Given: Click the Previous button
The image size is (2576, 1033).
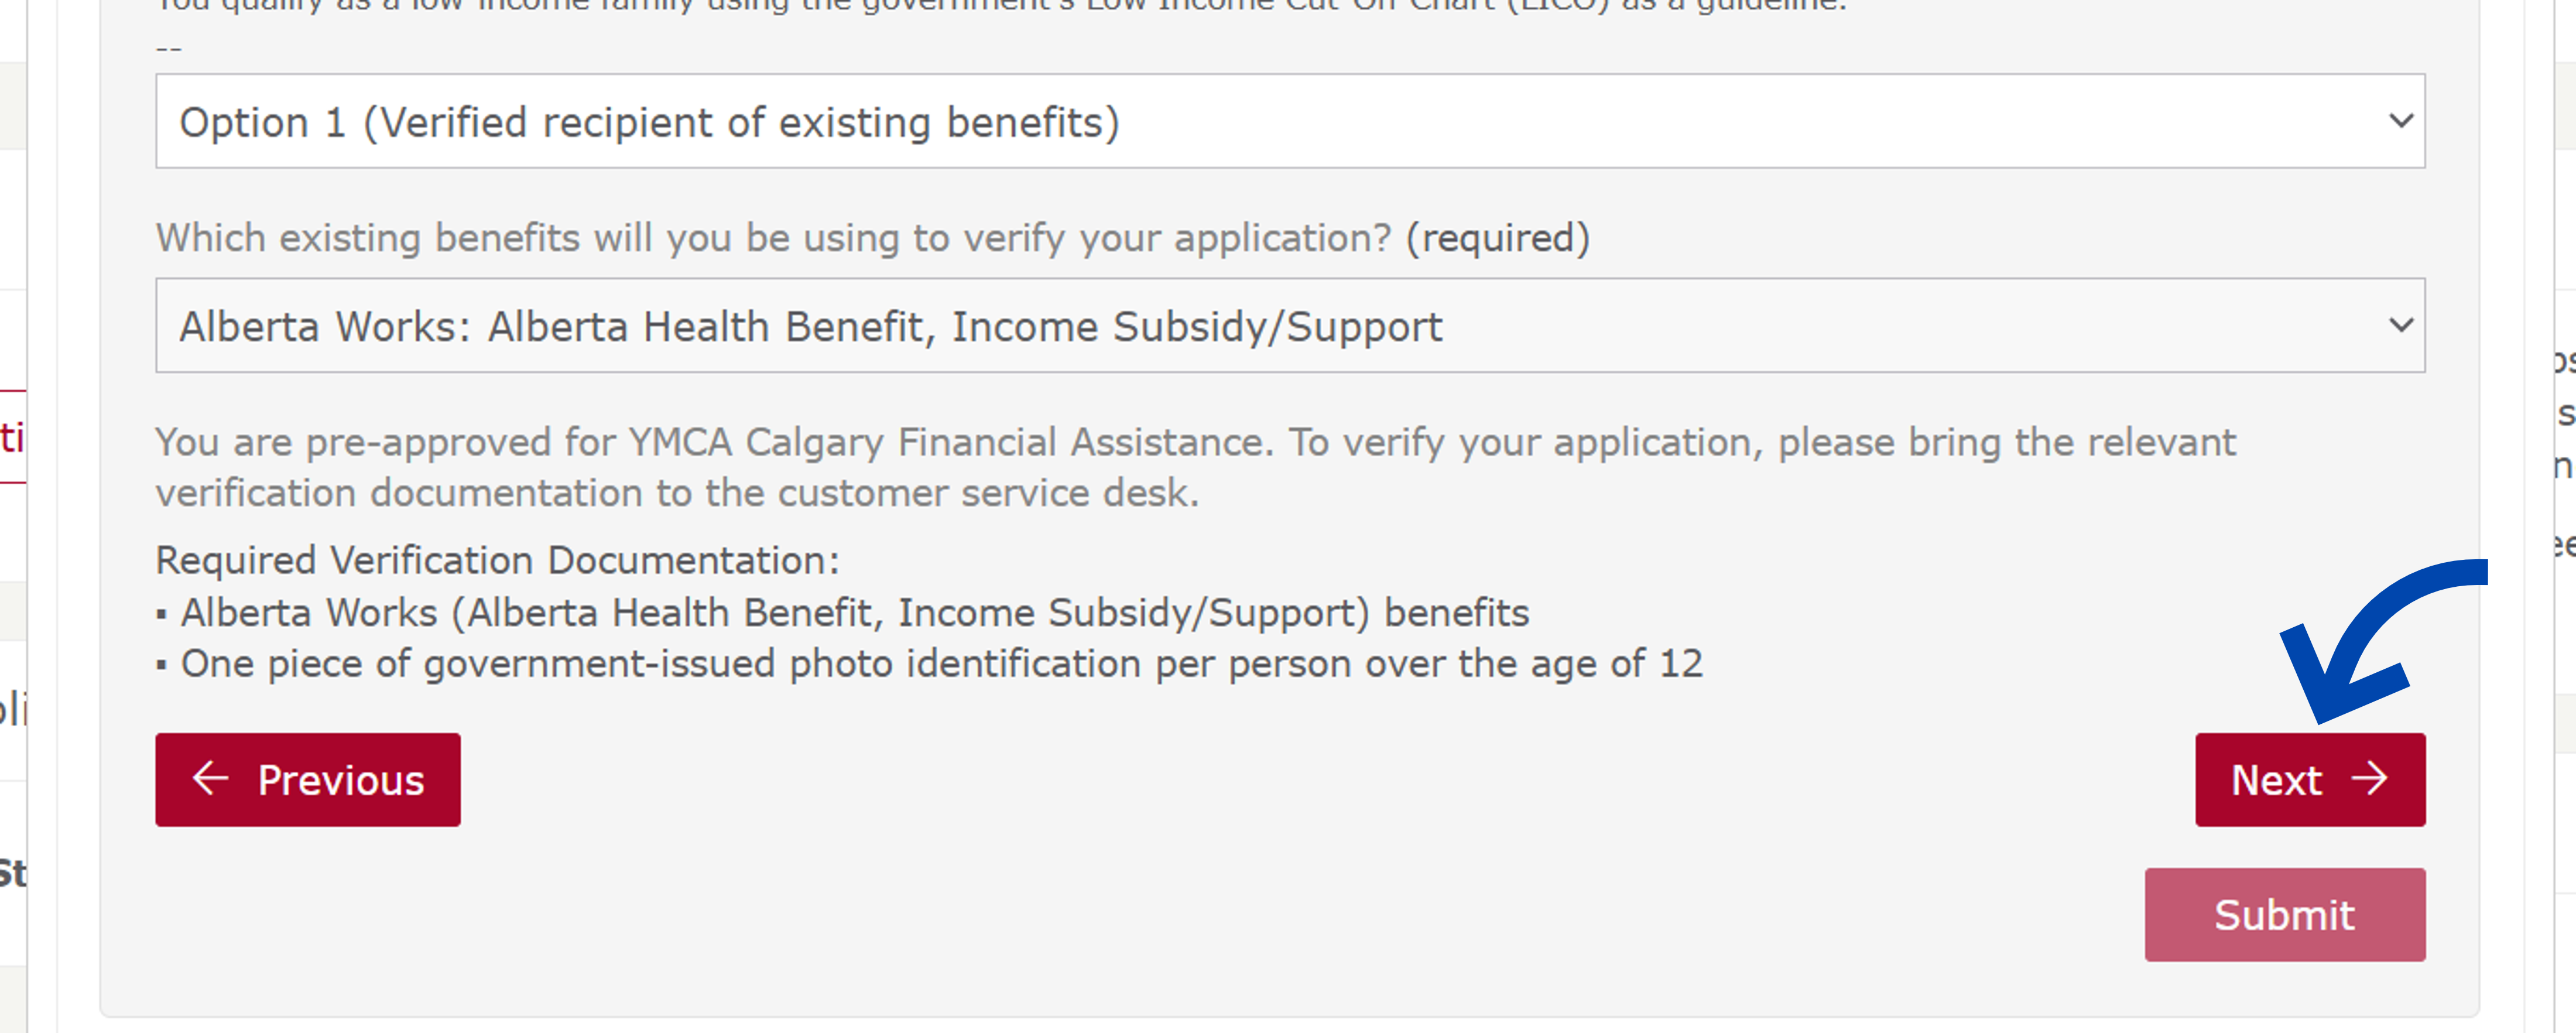Looking at the screenshot, I should (308, 780).
